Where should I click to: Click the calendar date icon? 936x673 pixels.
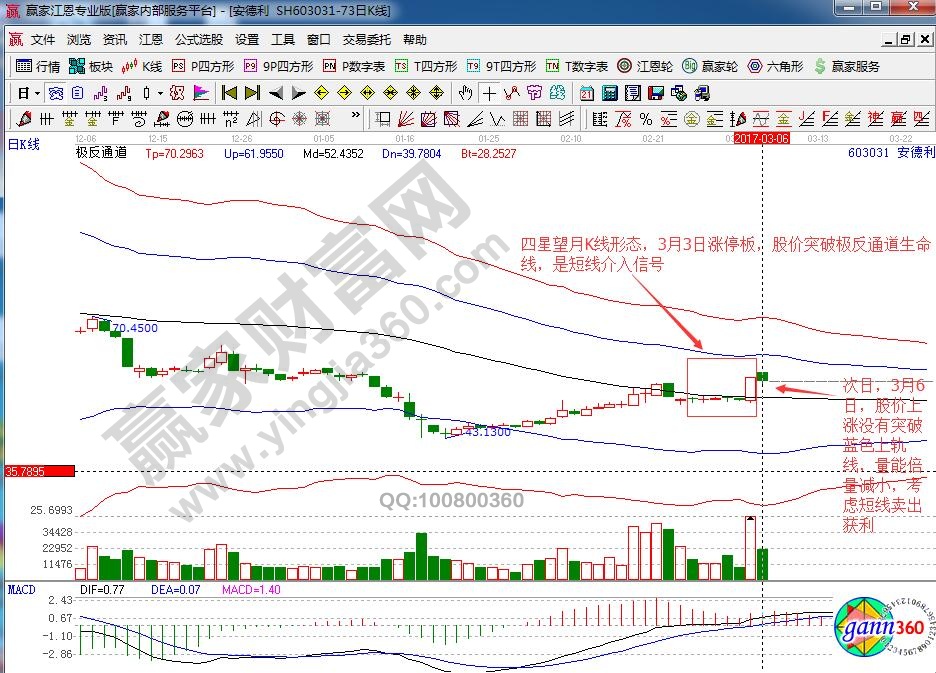pyautogui.click(x=586, y=93)
